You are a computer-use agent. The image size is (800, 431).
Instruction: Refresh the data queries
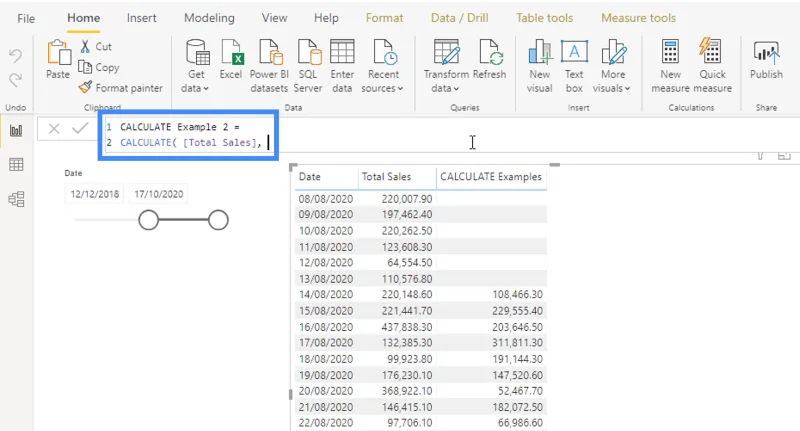(489, 60)
